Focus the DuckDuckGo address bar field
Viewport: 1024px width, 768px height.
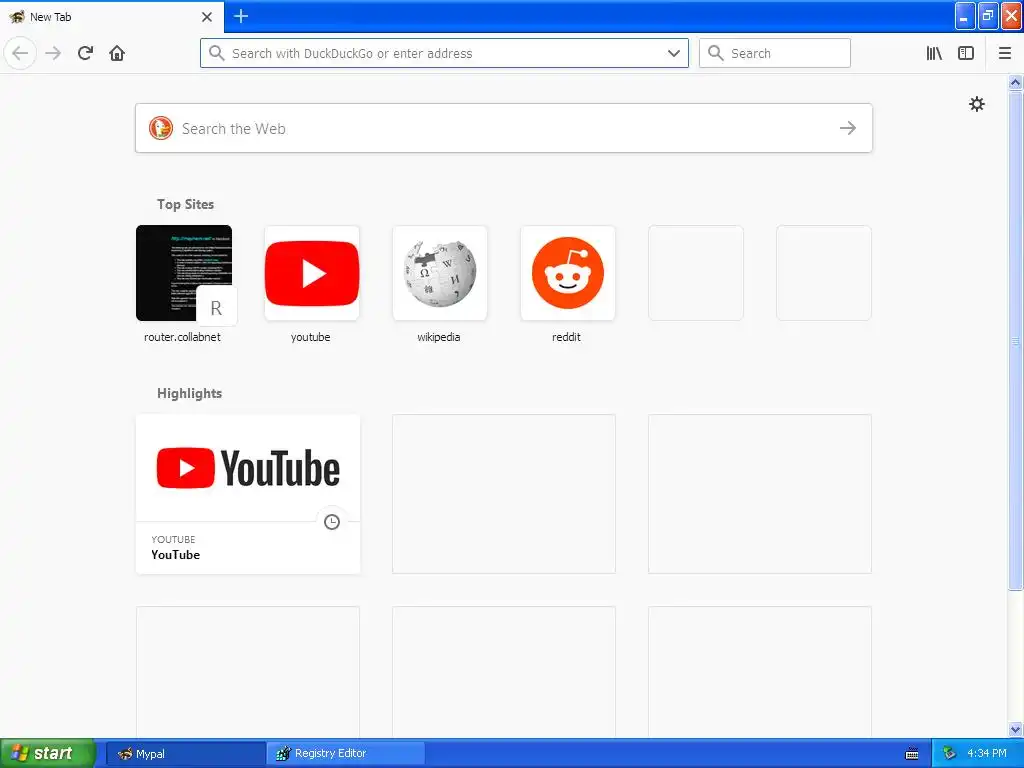pyautogui.click(x=444, y=53)
